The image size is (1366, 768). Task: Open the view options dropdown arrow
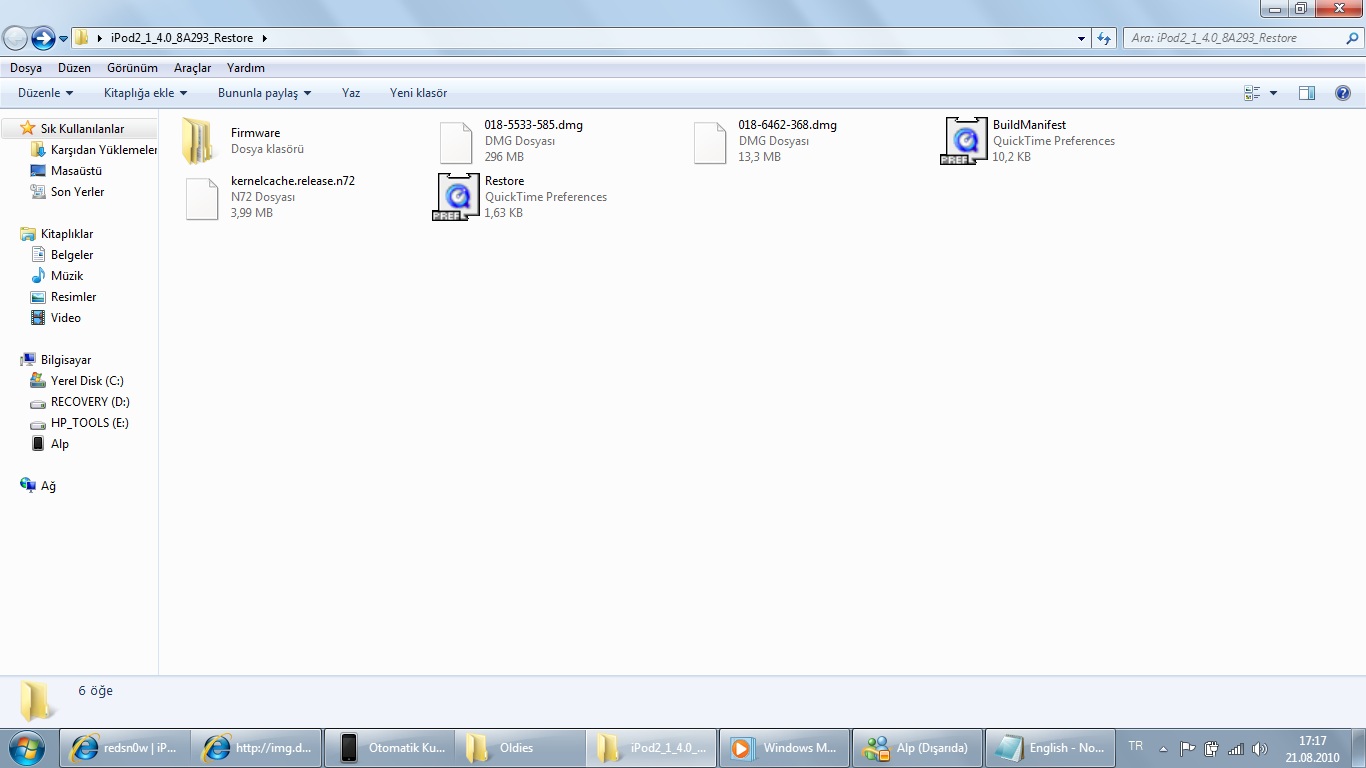click(x=1273, y=93)
